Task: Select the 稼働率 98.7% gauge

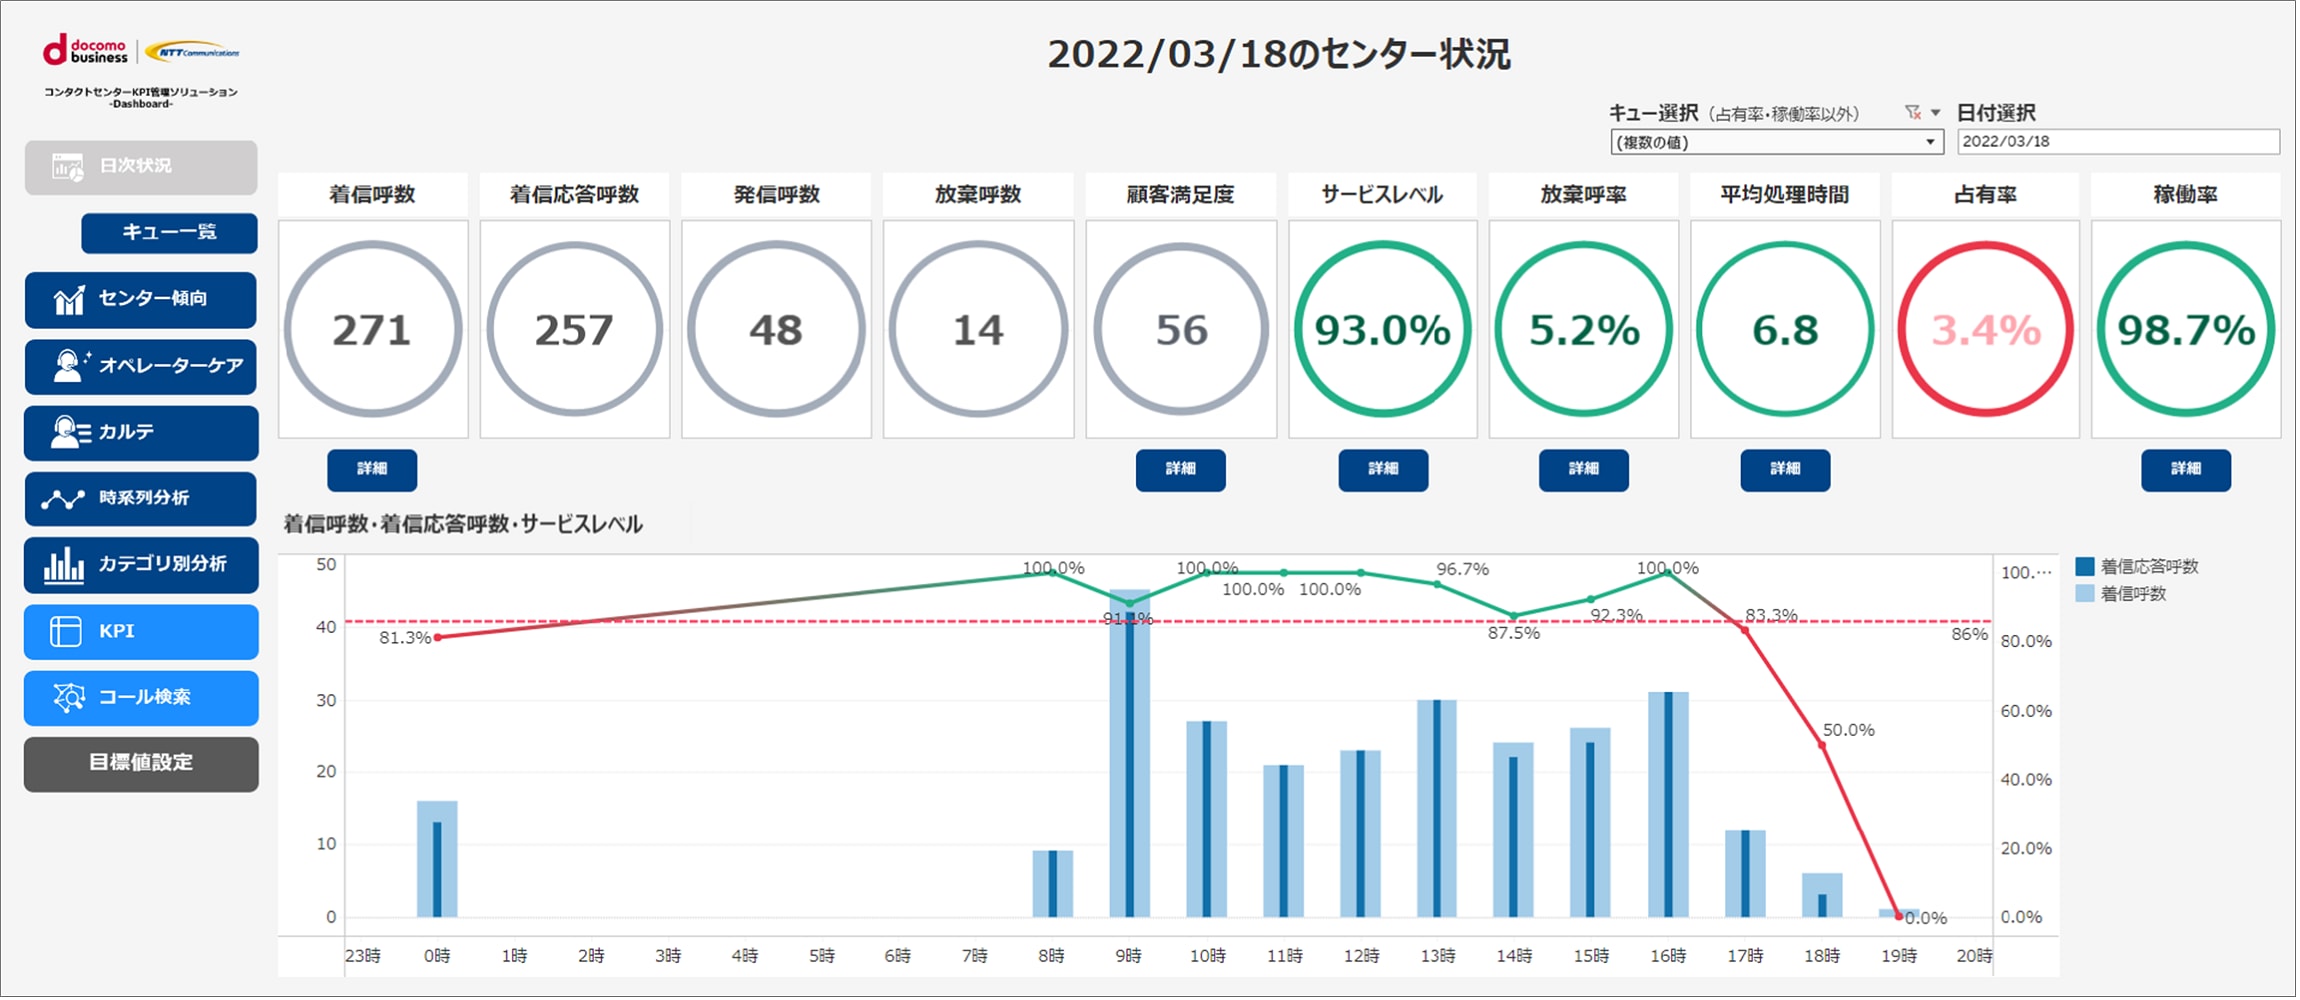Action: coord(2186,329)
